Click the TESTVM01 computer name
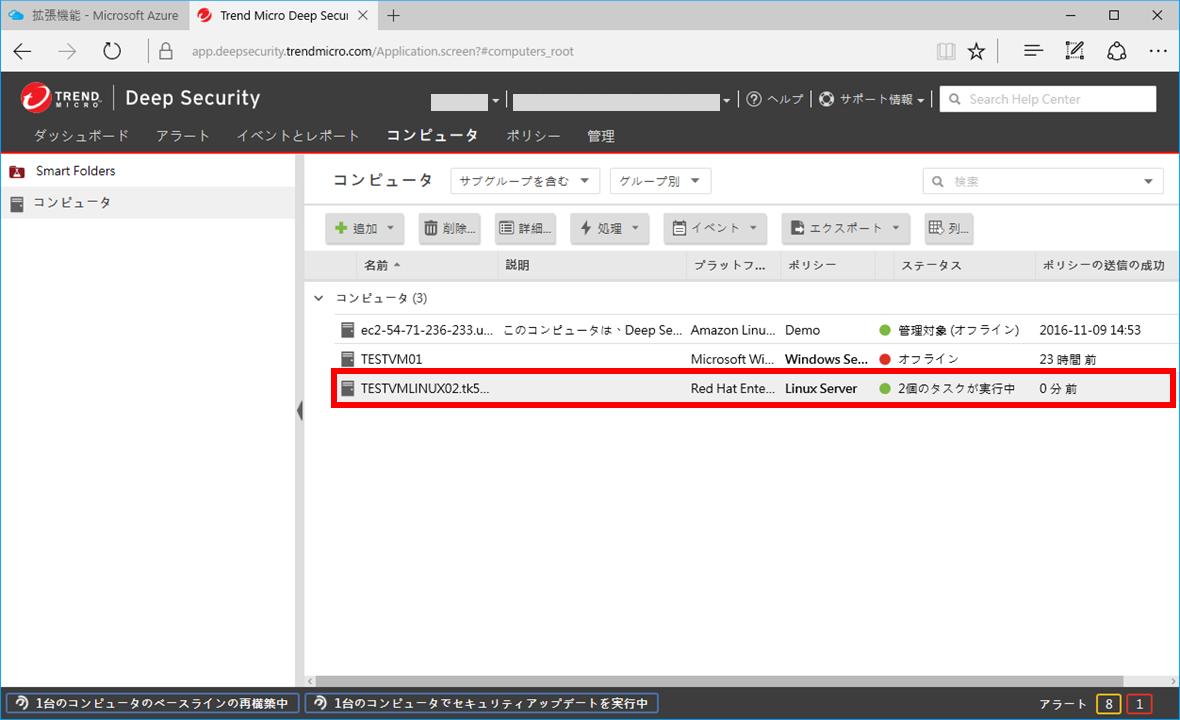 (x=391, y=359)
